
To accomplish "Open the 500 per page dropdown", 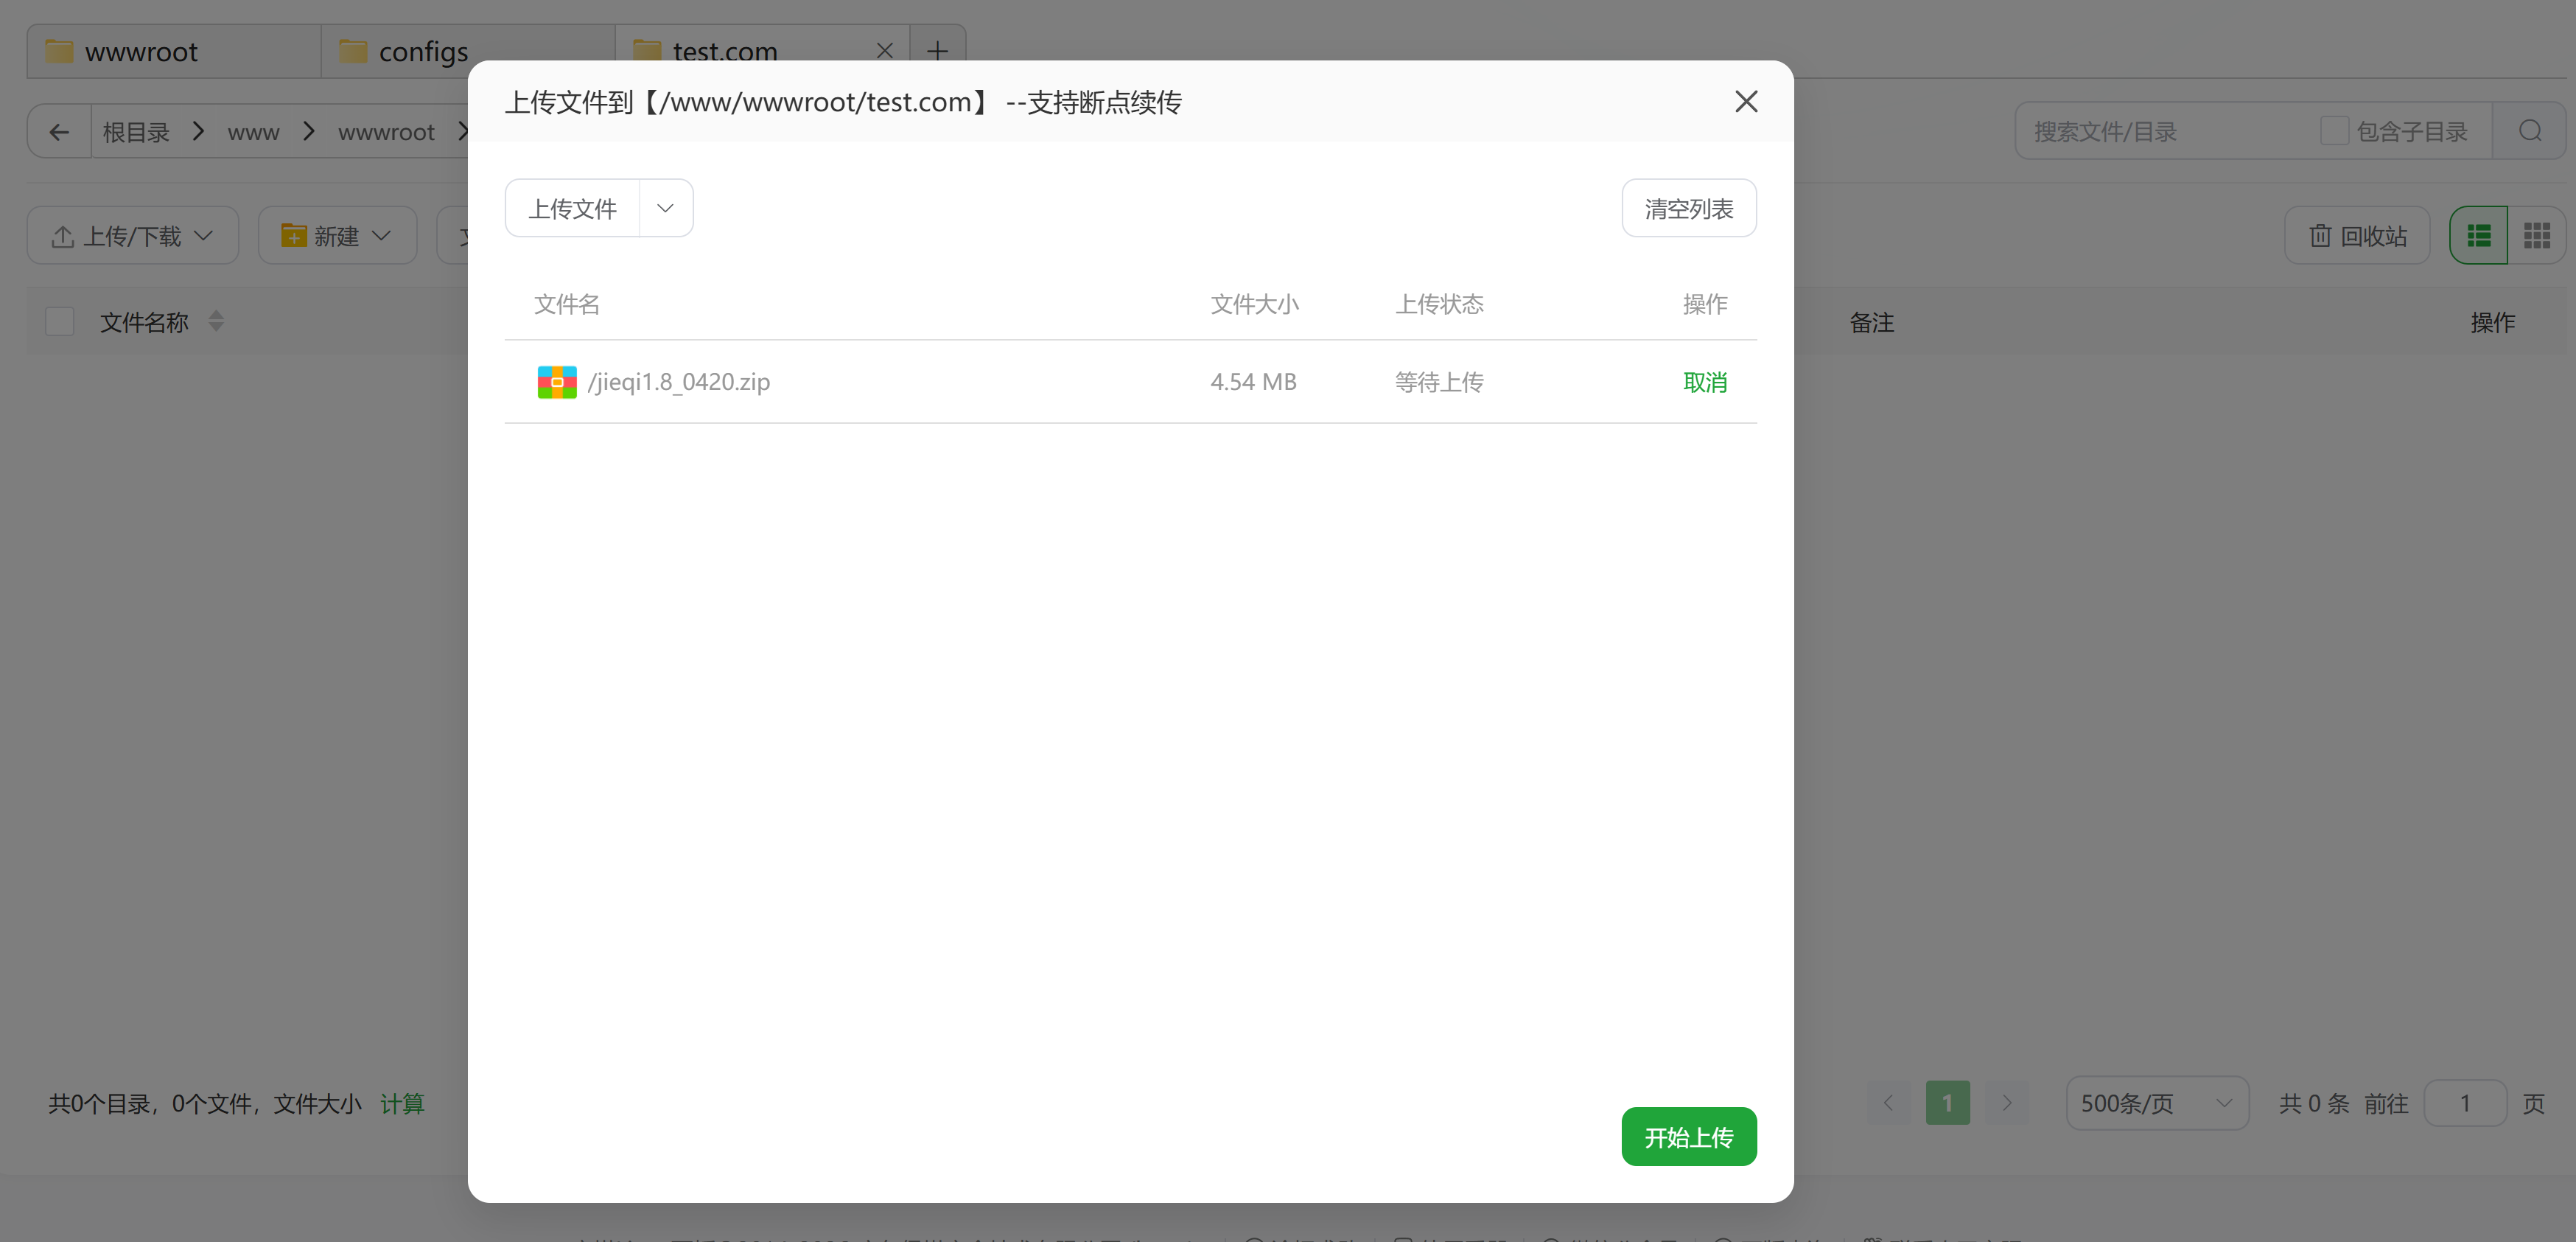I will pyautogui.click(x=2156, y=1103).
